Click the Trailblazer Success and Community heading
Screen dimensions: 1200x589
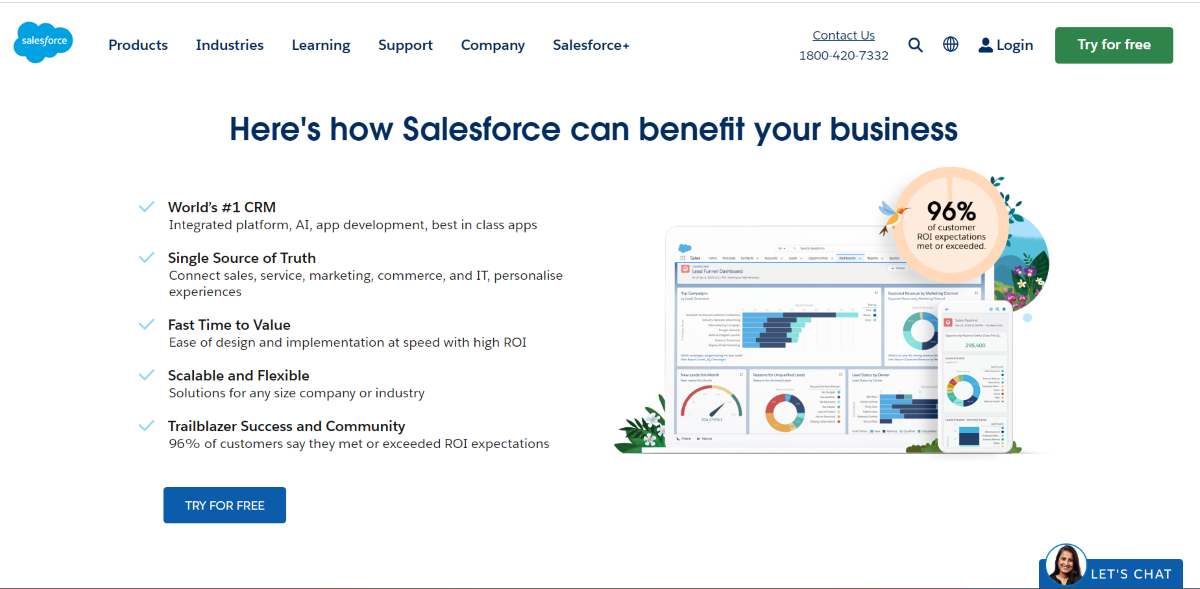click(287, 426)
